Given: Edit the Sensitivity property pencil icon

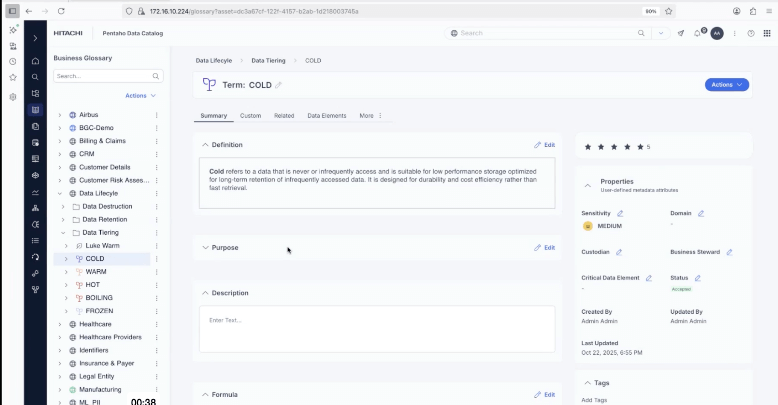Looking at the screenshot, I should click(620, 213).
